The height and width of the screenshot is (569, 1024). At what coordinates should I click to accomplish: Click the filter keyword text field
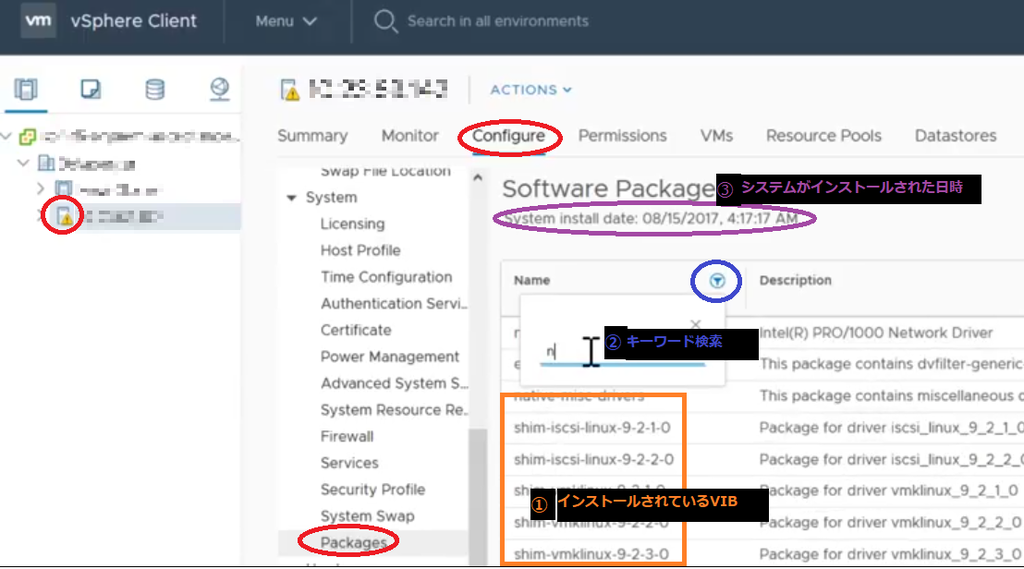(622, 353)
